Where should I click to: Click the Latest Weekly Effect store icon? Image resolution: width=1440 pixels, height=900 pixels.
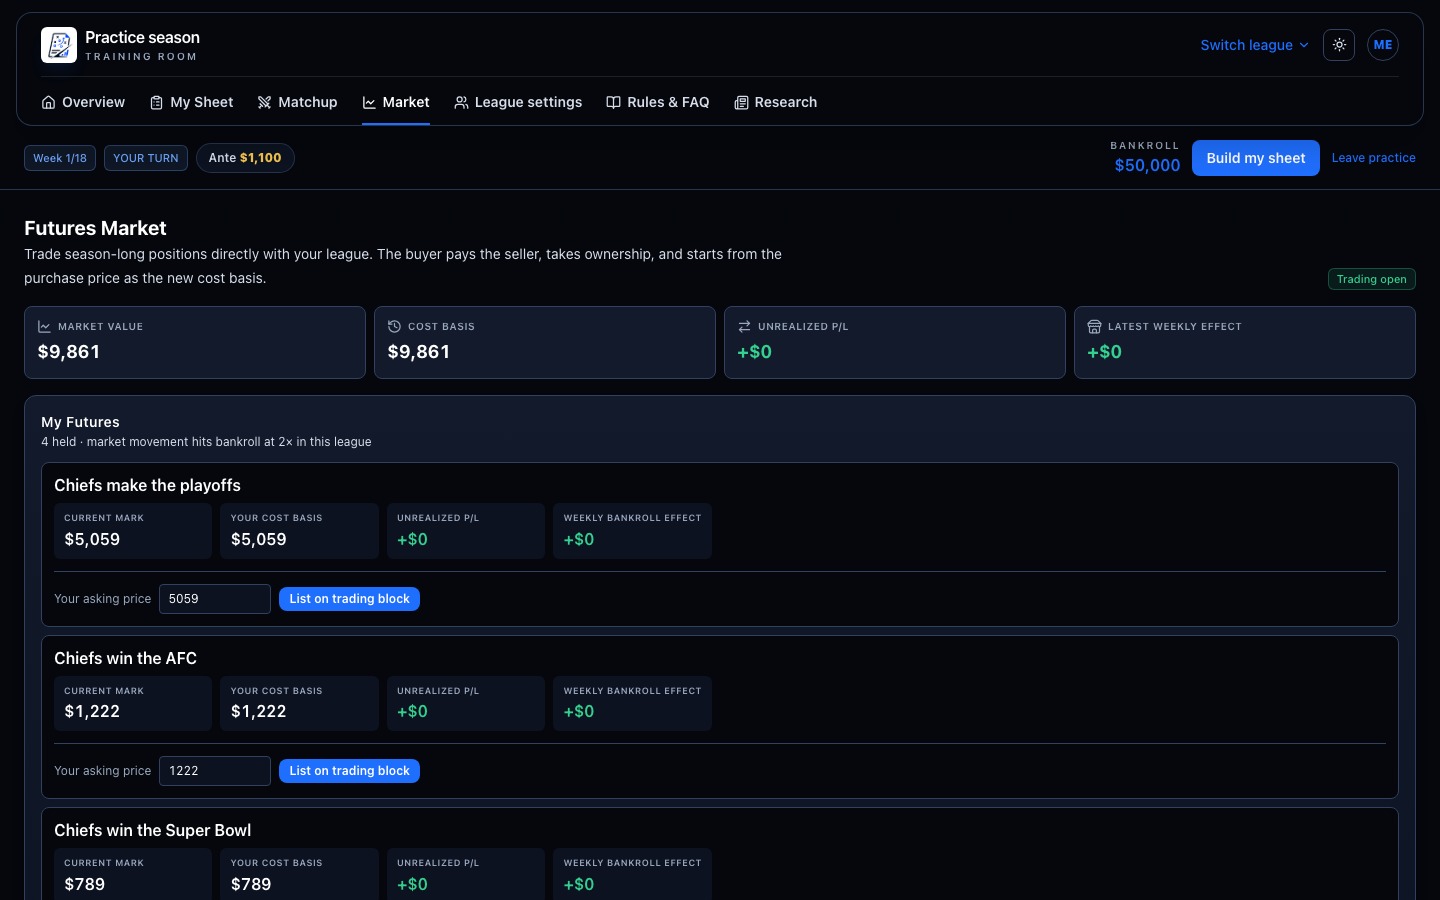point(1094,327)
